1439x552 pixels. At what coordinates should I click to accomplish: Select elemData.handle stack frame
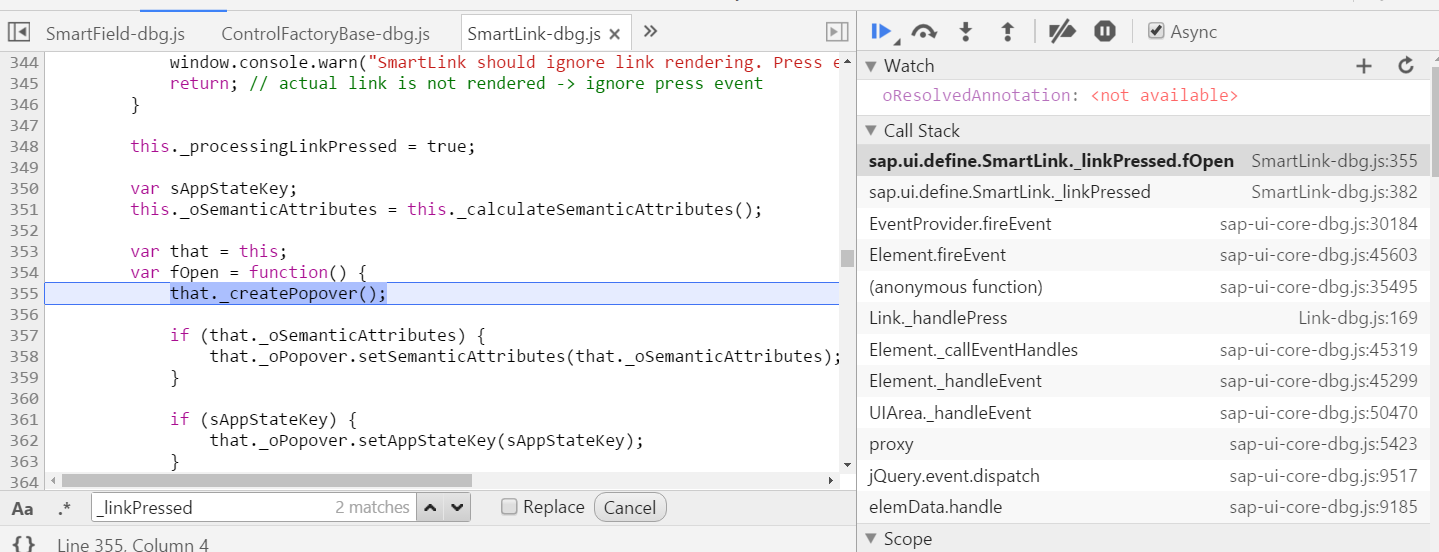[x=1143, y=507]
